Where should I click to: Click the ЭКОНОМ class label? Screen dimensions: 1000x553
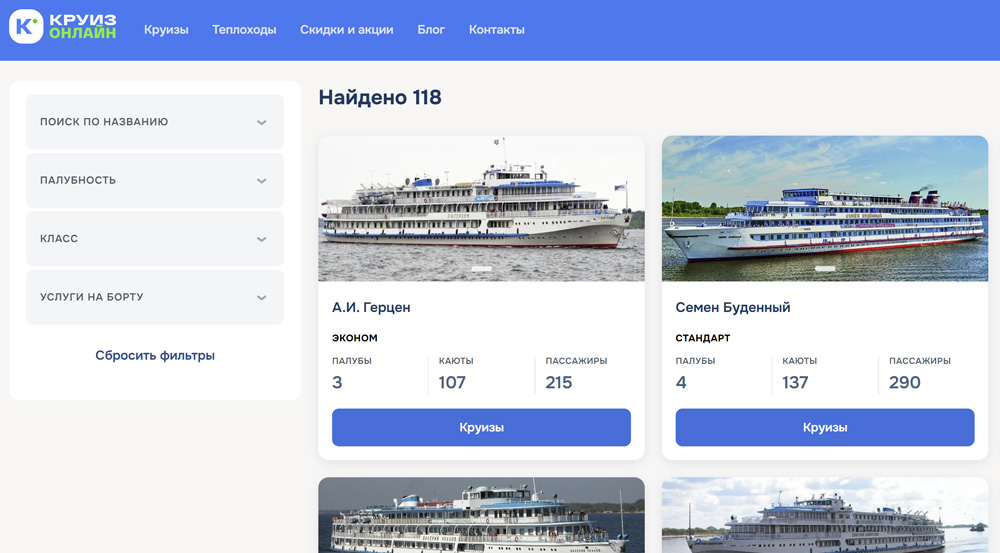coord(355,338)
